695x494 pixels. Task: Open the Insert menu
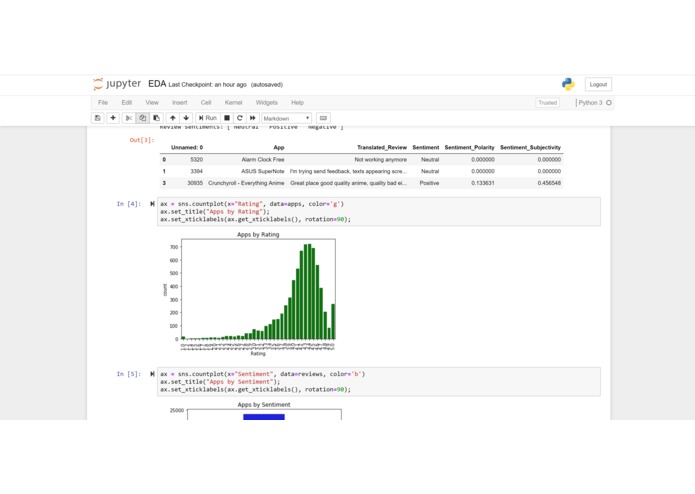pyautogui.click(x=180, y=103)
